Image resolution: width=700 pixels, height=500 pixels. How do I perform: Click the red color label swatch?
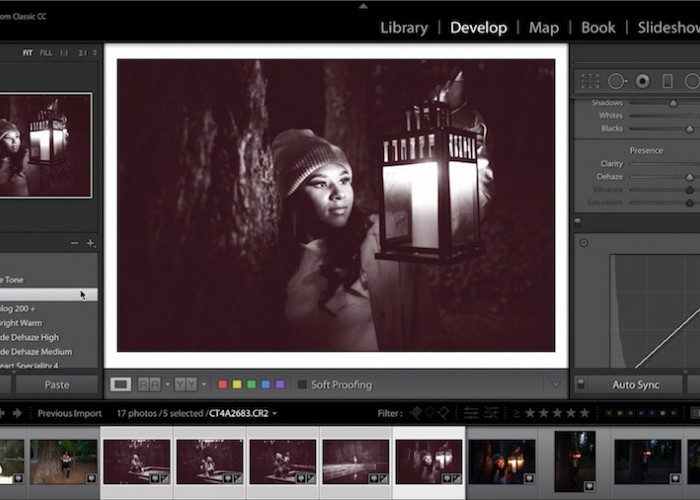tap(222, 384)
